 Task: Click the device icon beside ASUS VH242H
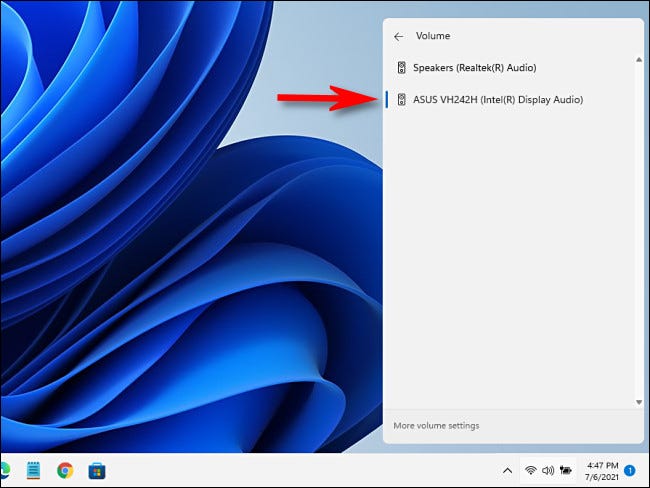(402, 100)
